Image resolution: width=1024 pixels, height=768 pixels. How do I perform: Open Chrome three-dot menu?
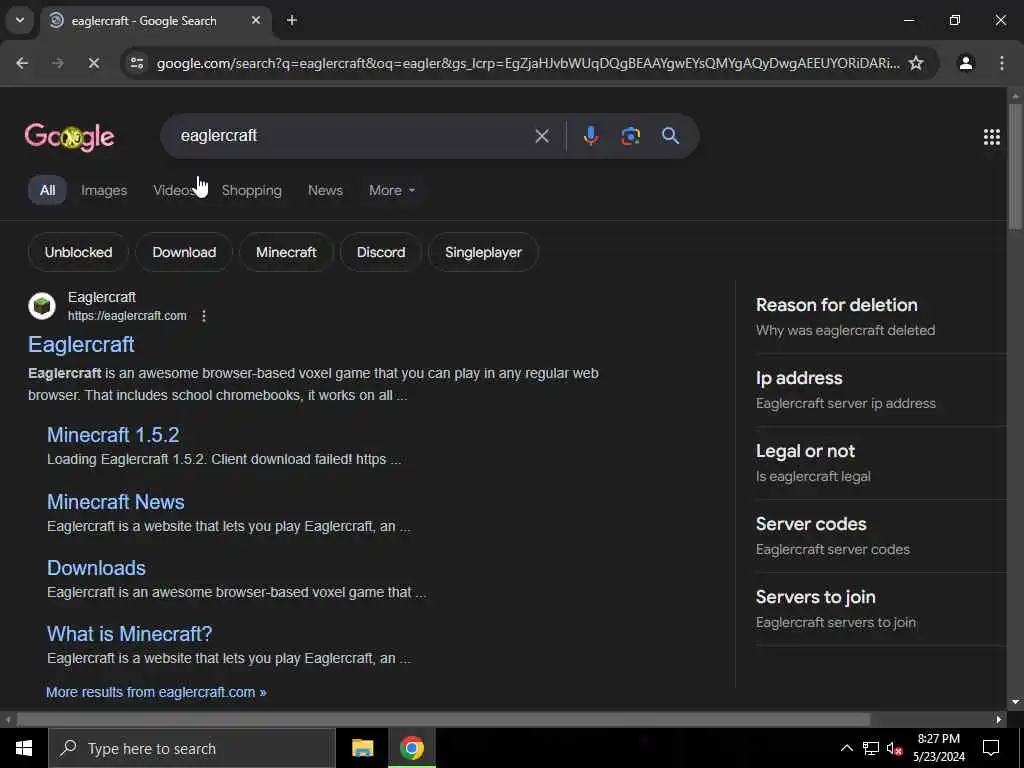click(1002, 63)
